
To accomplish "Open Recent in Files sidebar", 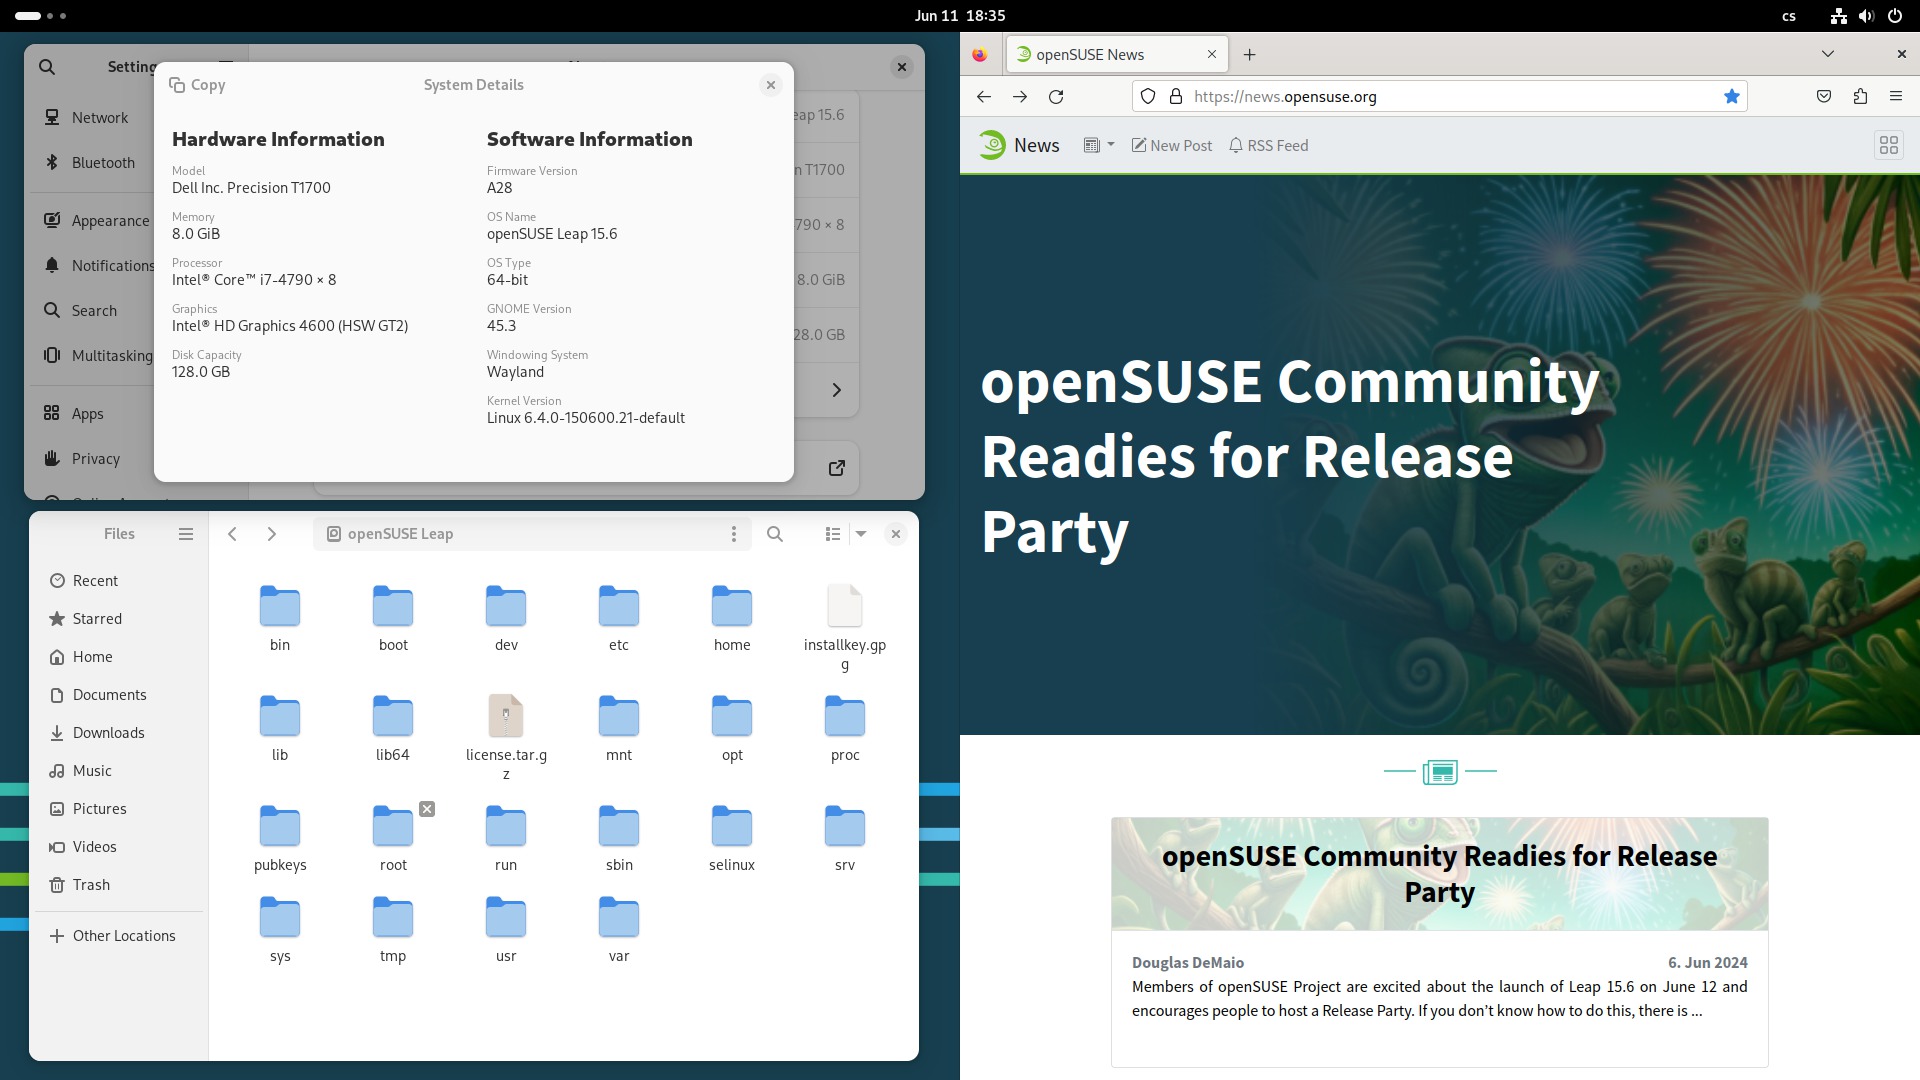I will coord(119,581).
